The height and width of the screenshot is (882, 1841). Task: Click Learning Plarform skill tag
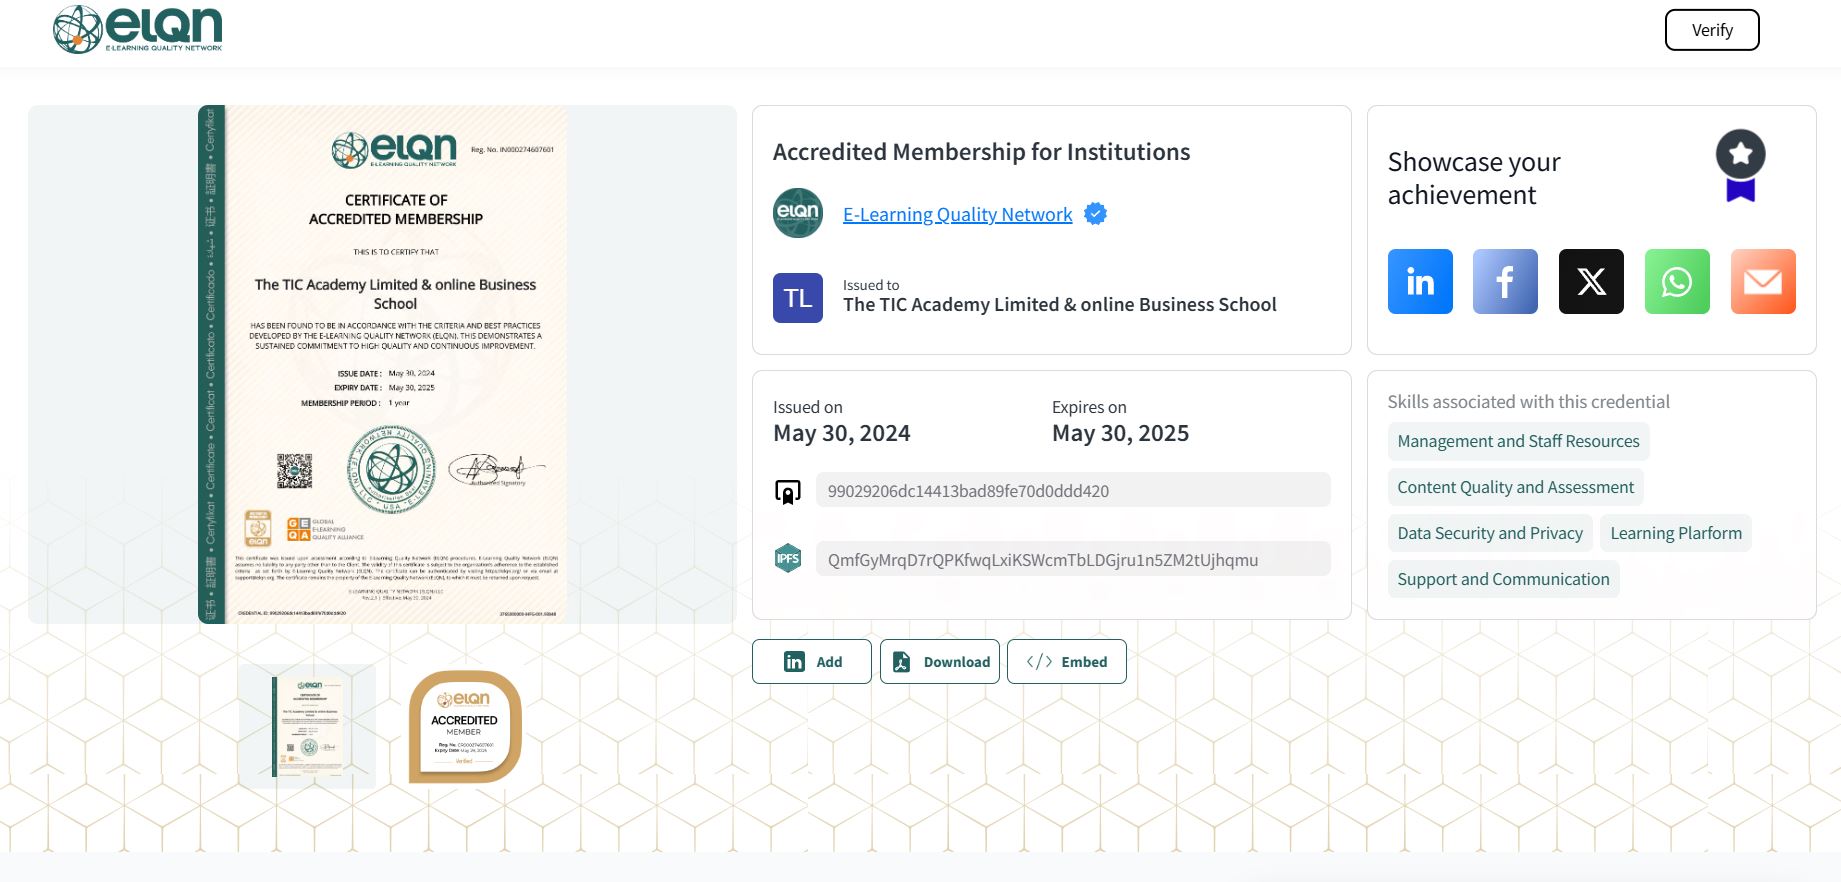coord(1676,533)
